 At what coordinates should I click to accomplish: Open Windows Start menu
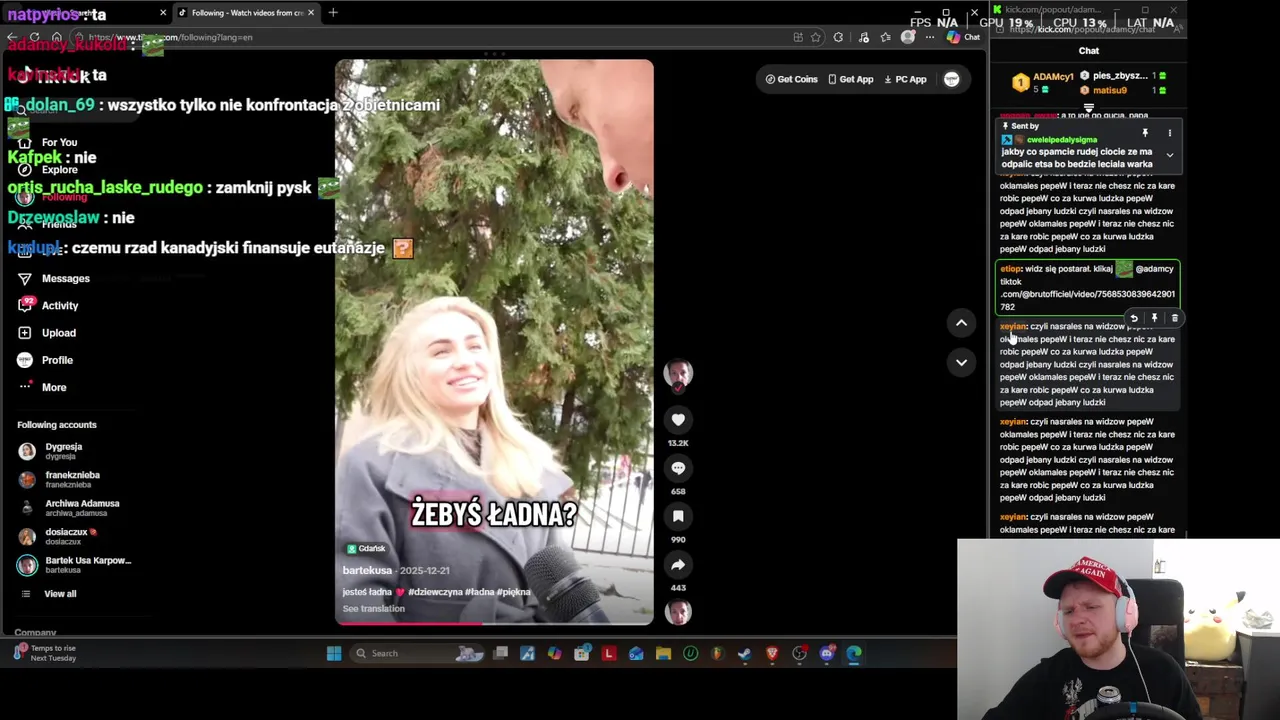coord(334,653)
